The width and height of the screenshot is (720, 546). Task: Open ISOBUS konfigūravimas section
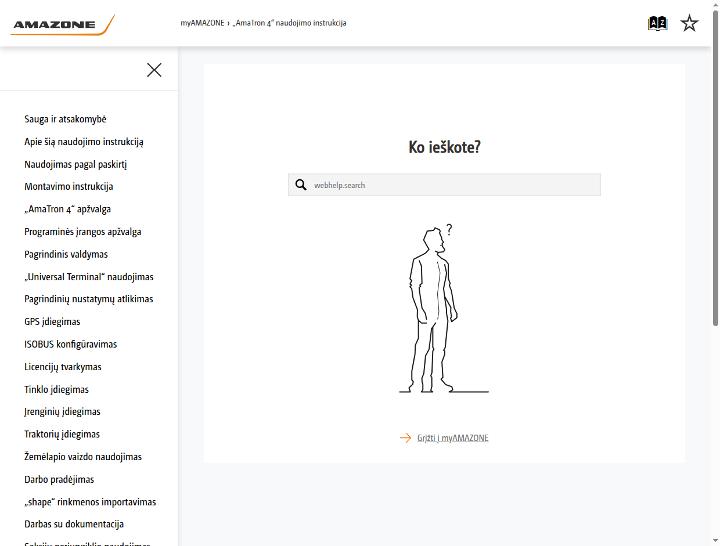point(70,344)
